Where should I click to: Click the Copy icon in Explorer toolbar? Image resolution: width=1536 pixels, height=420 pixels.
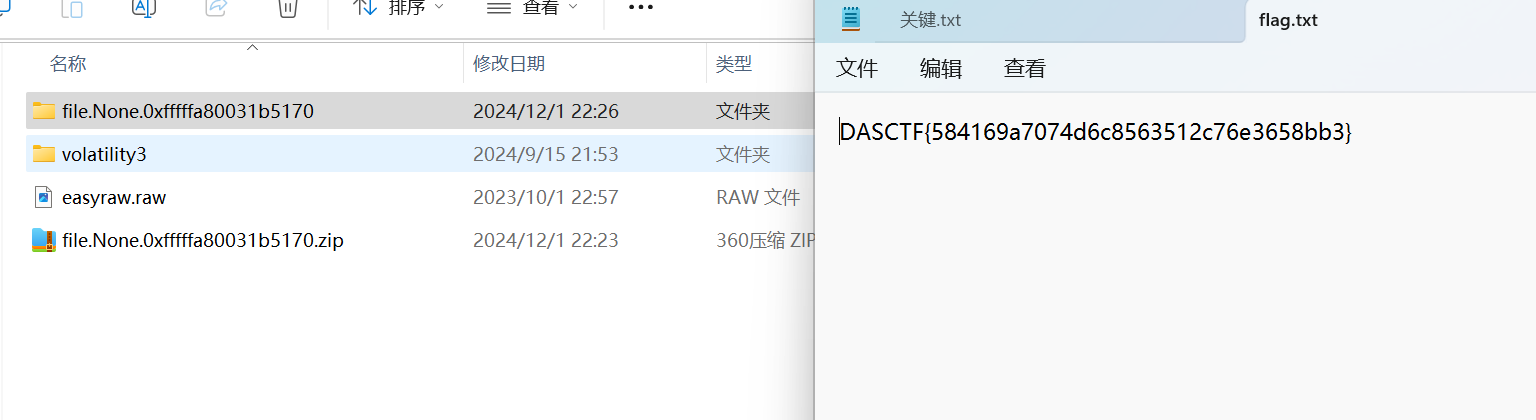click(x=73, y=8)
